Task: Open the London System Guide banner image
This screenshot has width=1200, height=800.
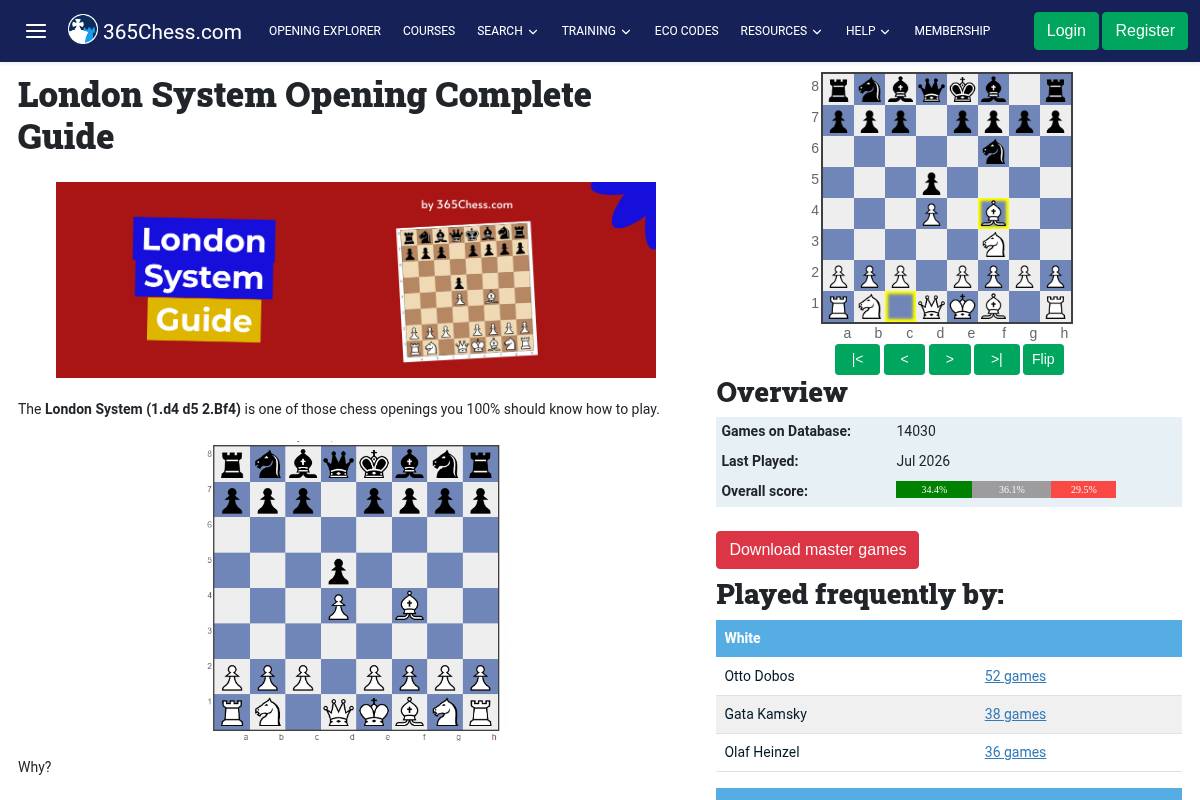Action: 356,280
